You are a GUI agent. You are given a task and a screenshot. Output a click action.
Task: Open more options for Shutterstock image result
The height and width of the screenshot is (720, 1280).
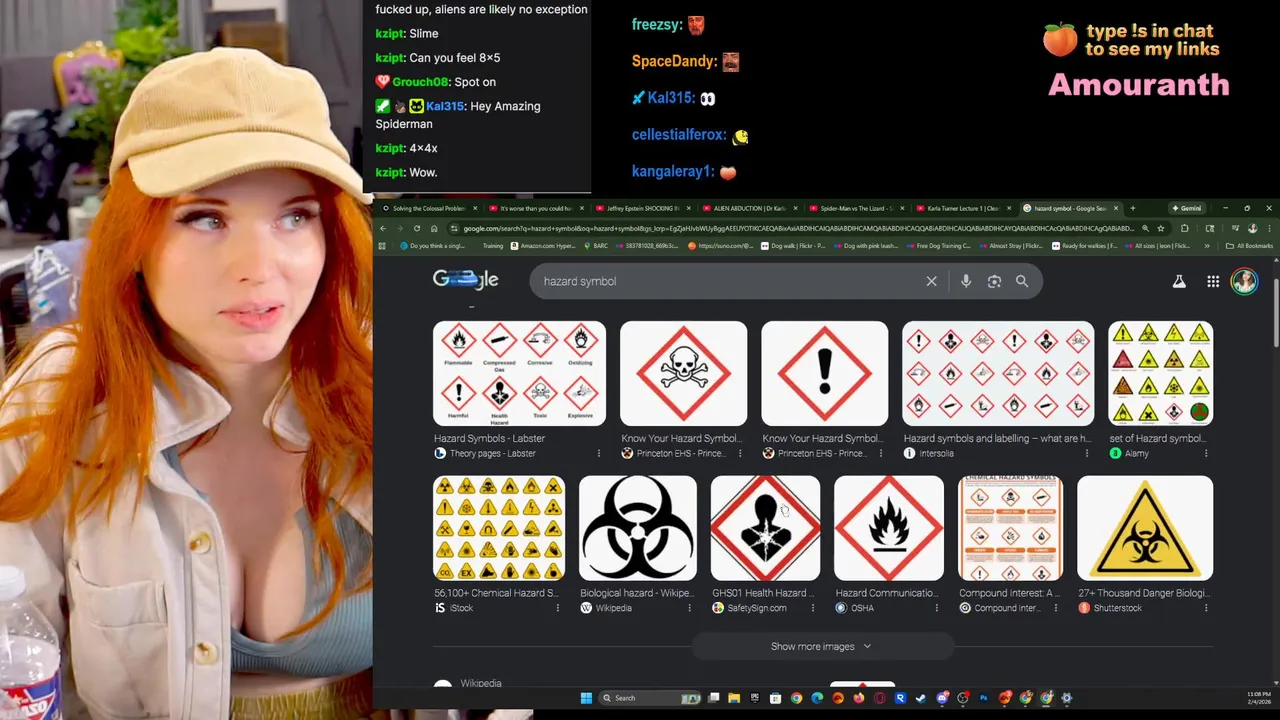[x=1206, y=608]
